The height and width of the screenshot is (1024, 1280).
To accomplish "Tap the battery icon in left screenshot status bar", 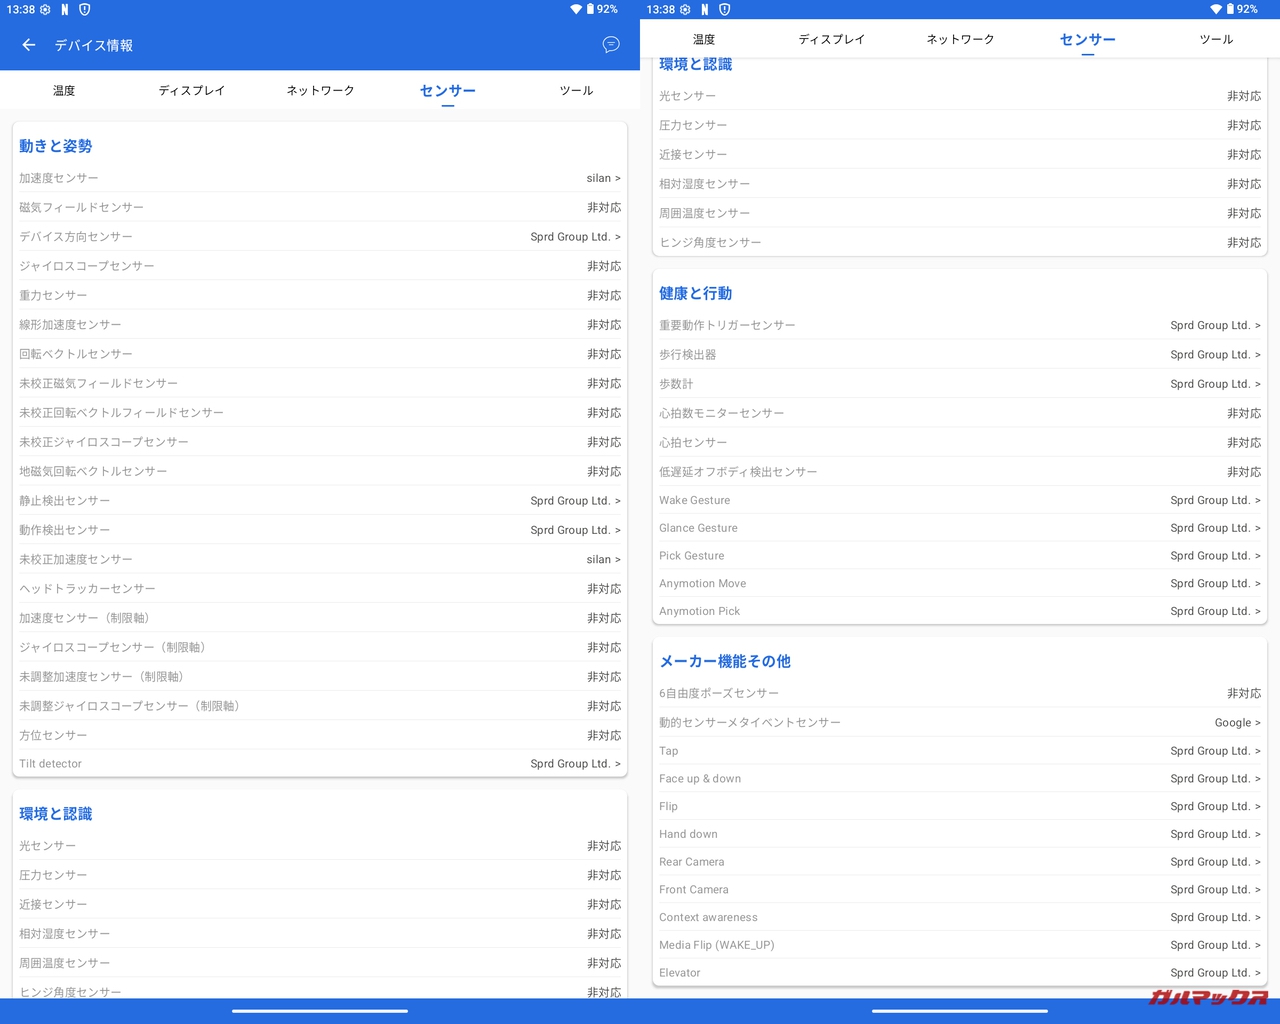I will point(590,9).
